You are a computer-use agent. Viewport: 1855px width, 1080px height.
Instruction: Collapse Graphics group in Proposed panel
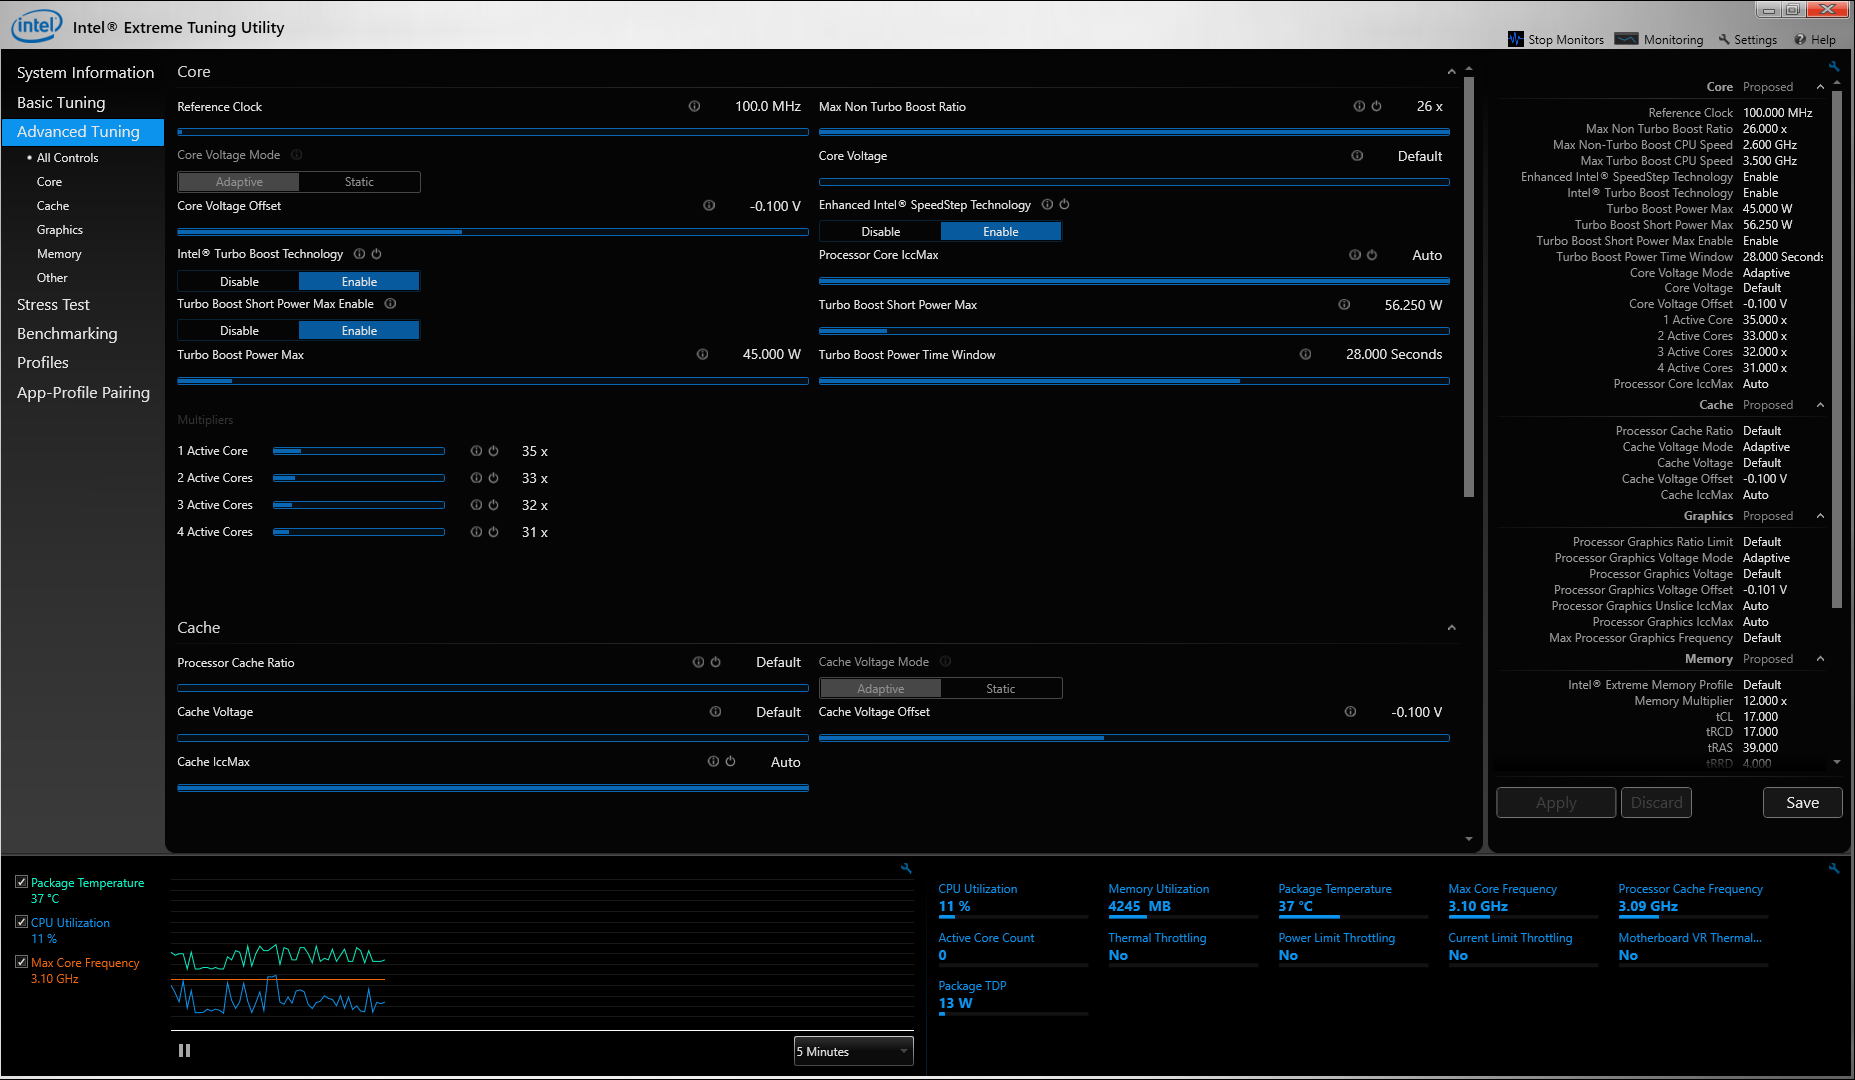pos(1820,516)
